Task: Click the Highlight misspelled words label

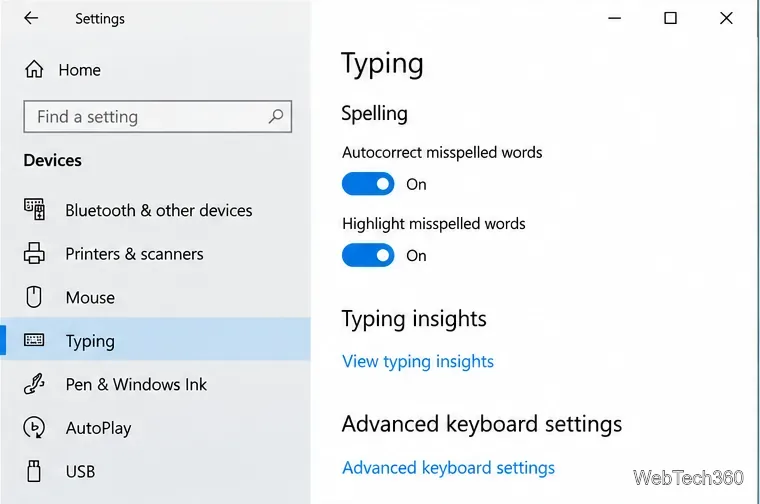Action: click(x=434, y=224)
